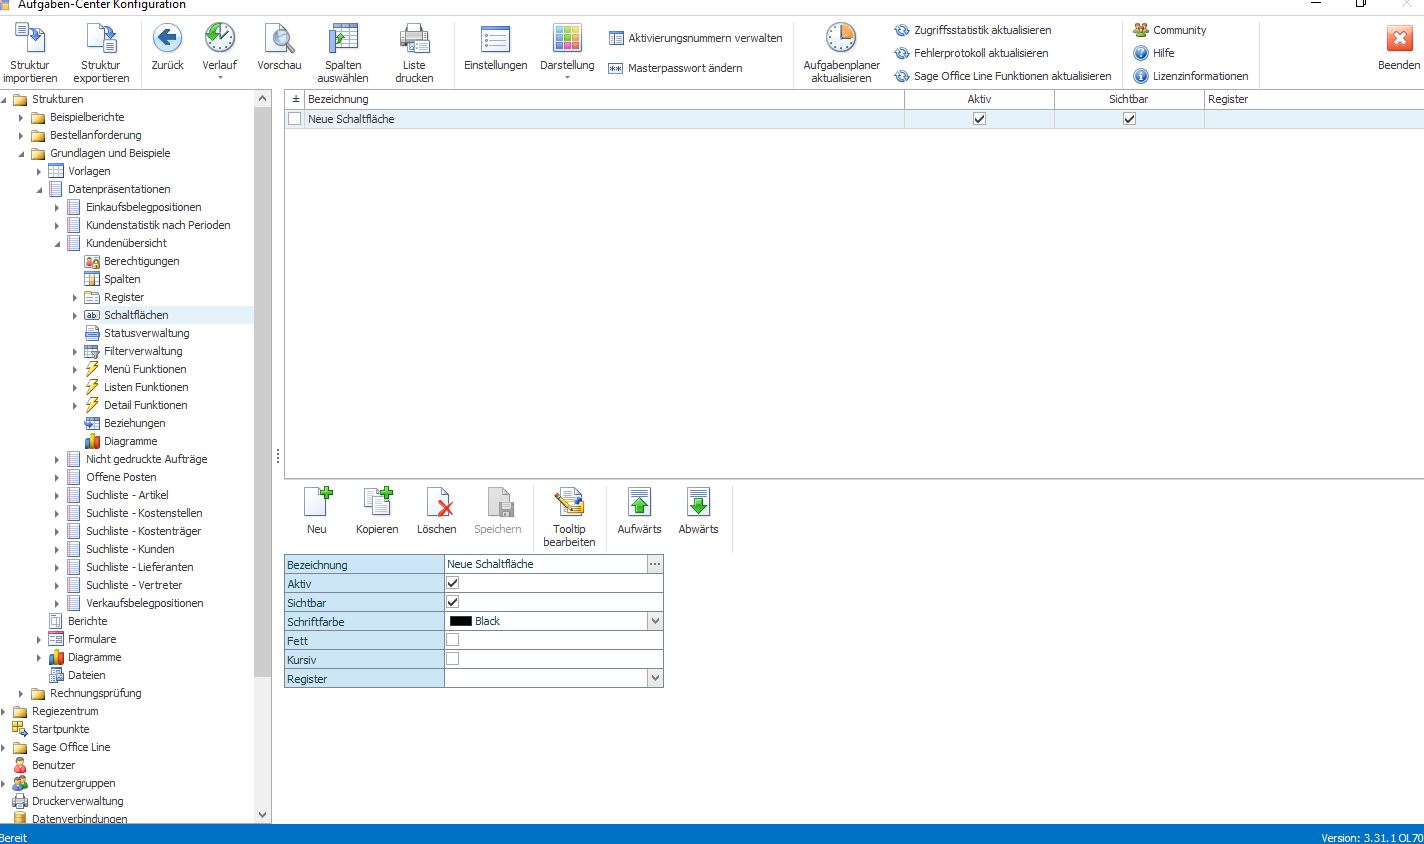This screenshot has height=844, width=1424.
Task: Click the Darstellung color grid icon
Action: tap(567, 38)
